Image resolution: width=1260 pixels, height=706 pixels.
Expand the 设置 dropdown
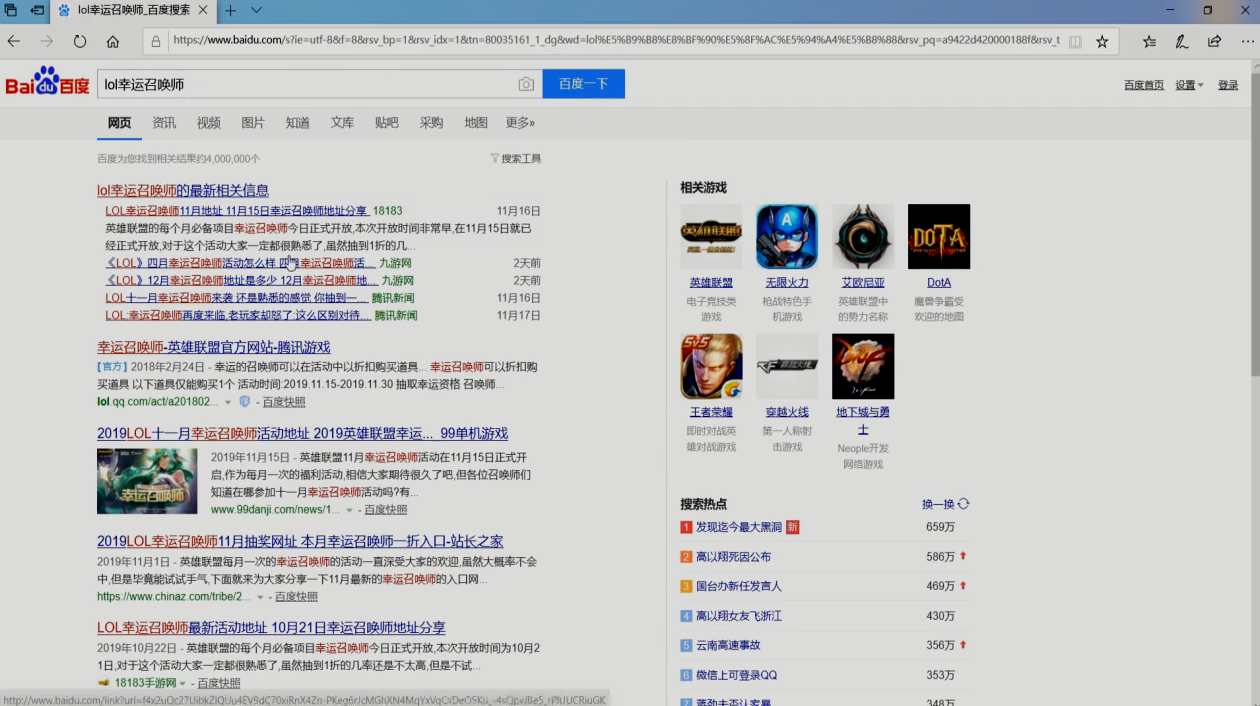(x=1189, y=85)
